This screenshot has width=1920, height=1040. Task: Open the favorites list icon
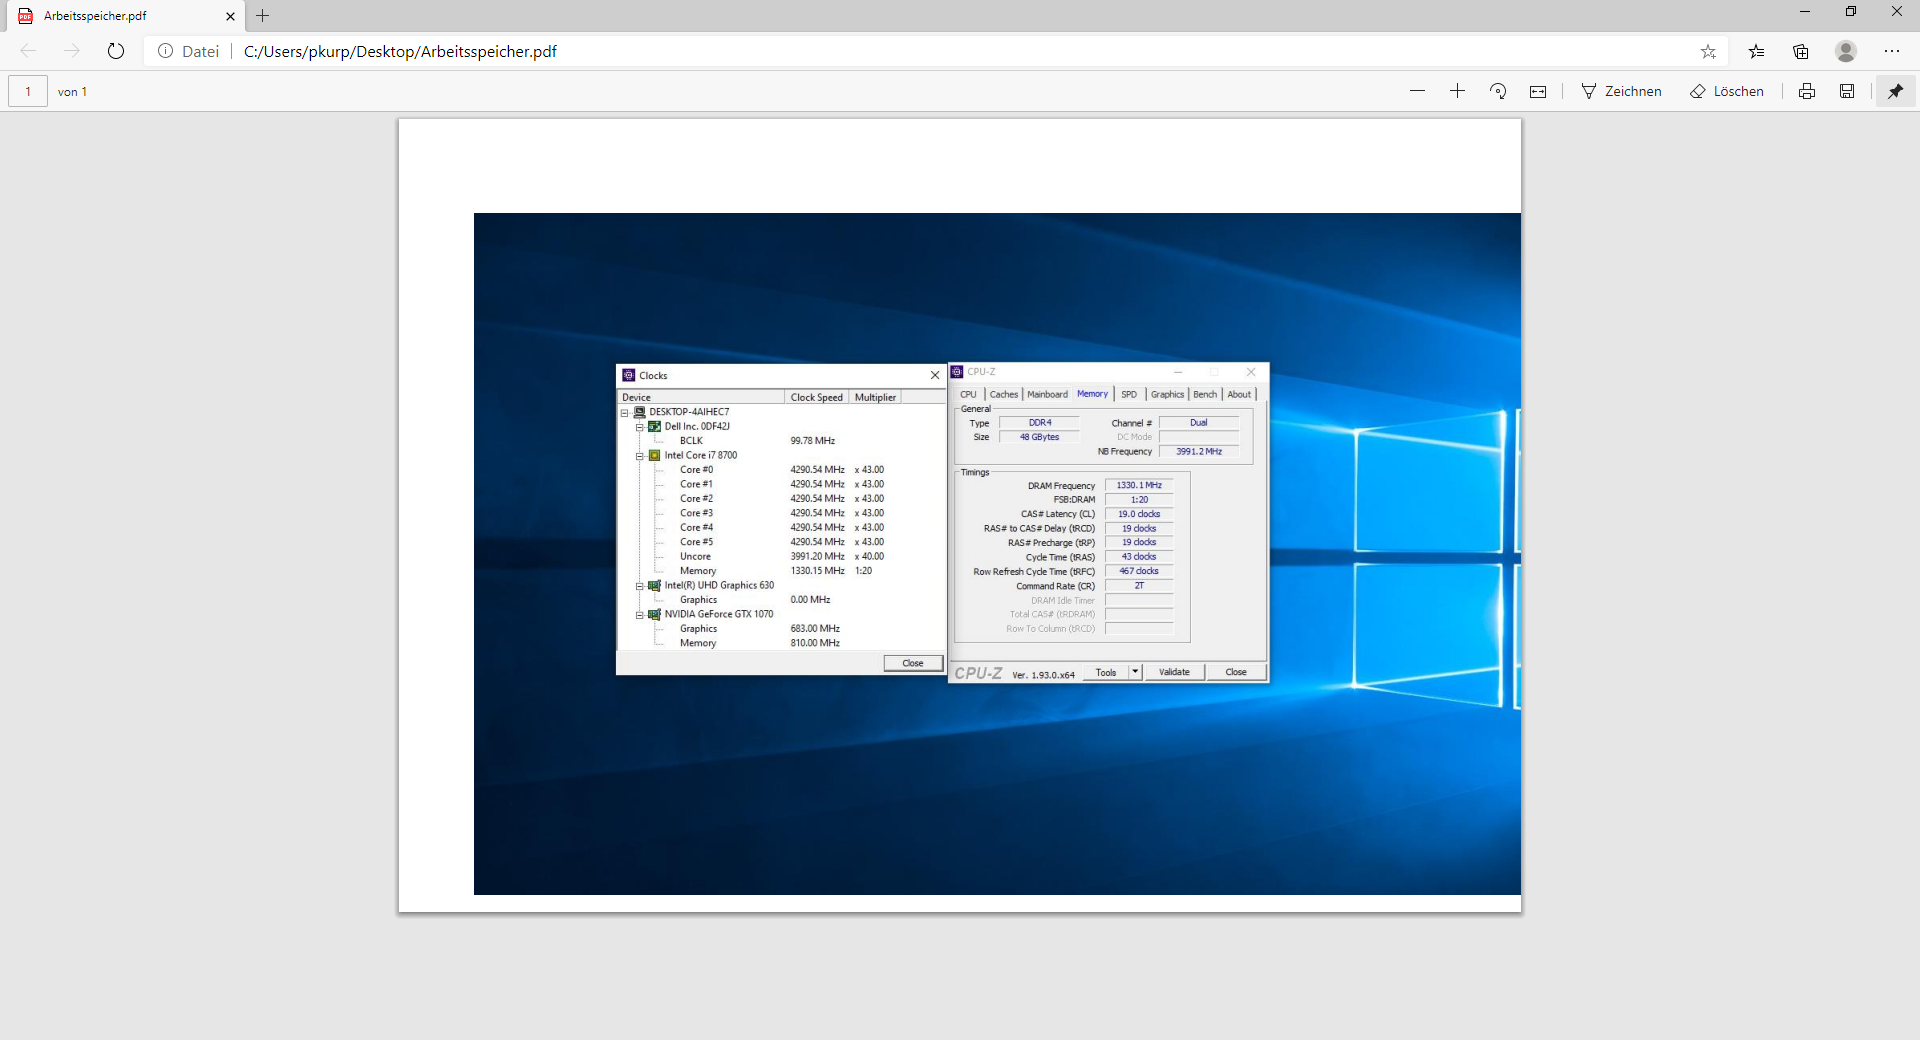(1757, 51)
